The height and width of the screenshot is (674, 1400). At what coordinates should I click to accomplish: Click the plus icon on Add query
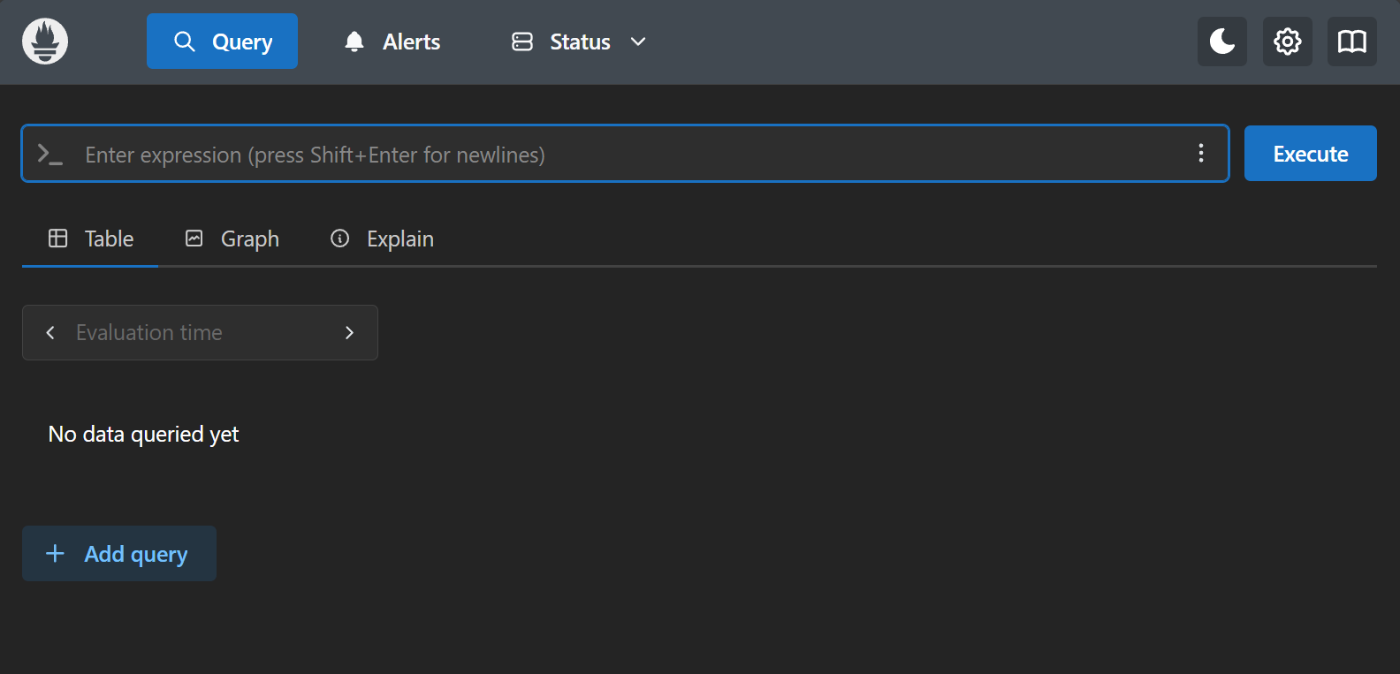[56, 554]
